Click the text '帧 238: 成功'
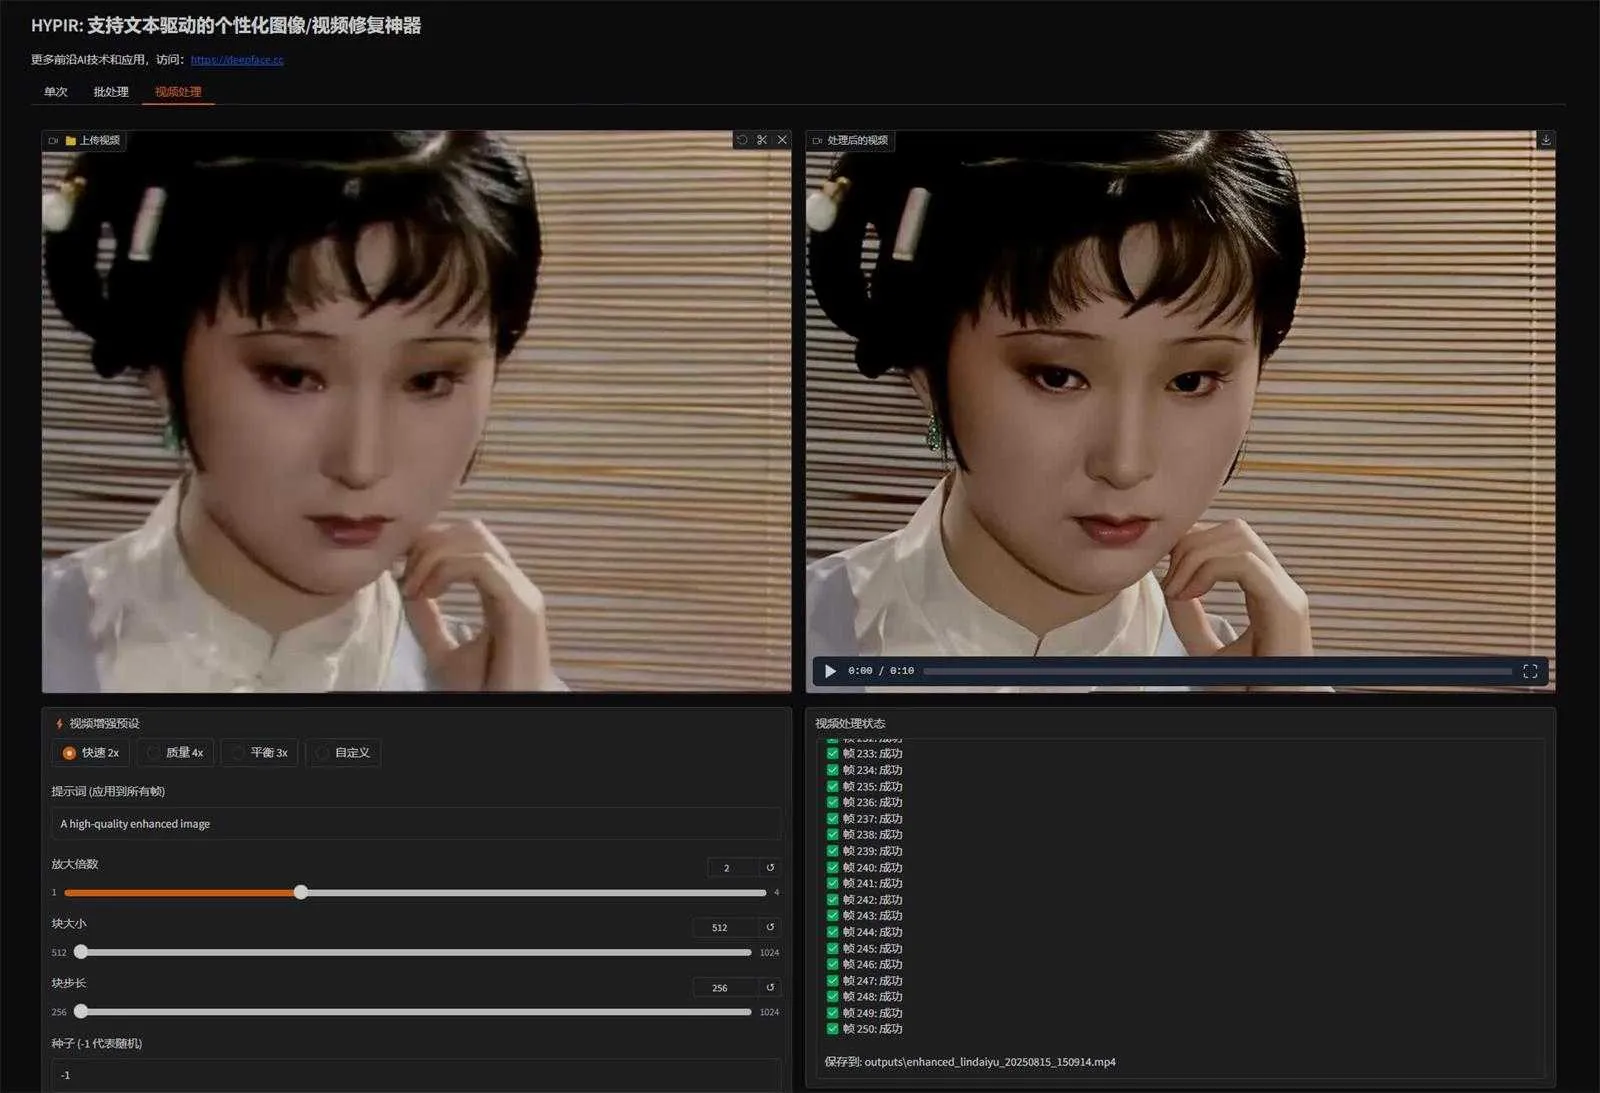The image size is (1600, 1093). (x=872, y=835)
